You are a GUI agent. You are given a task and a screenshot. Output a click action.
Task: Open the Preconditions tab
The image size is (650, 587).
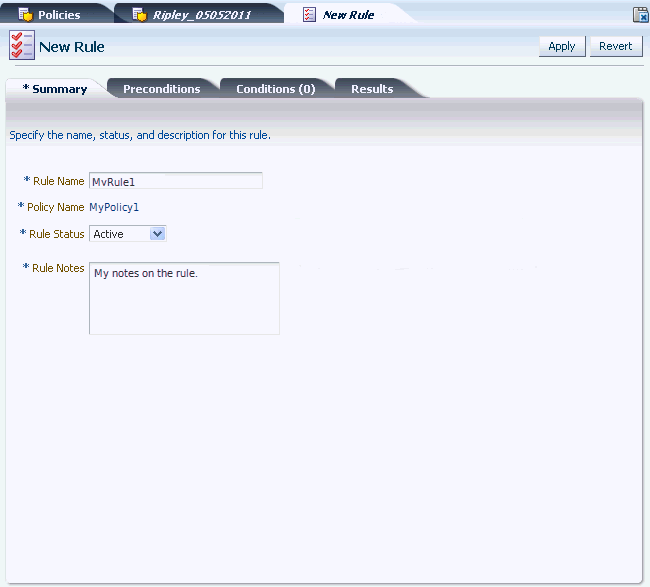[x=162, y=89]
